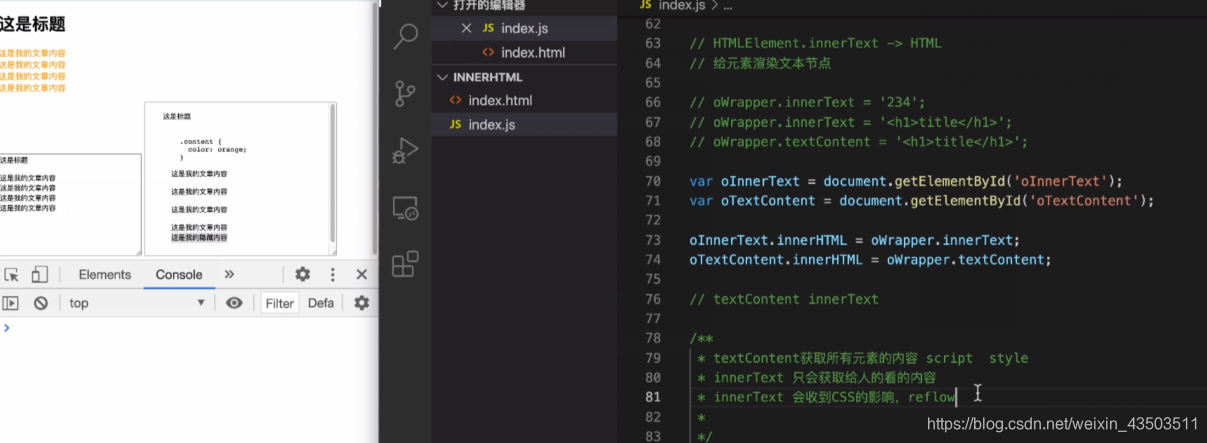Click the '// textContent innerText' comment line
Screen dimensions: 1207x443
click(784, 299)
